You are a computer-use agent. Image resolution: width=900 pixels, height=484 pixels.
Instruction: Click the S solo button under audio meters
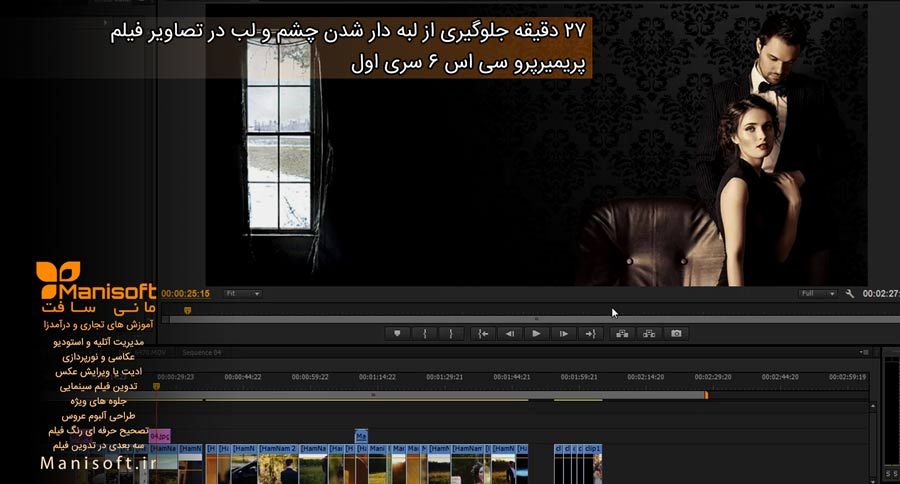coord(888,474)
